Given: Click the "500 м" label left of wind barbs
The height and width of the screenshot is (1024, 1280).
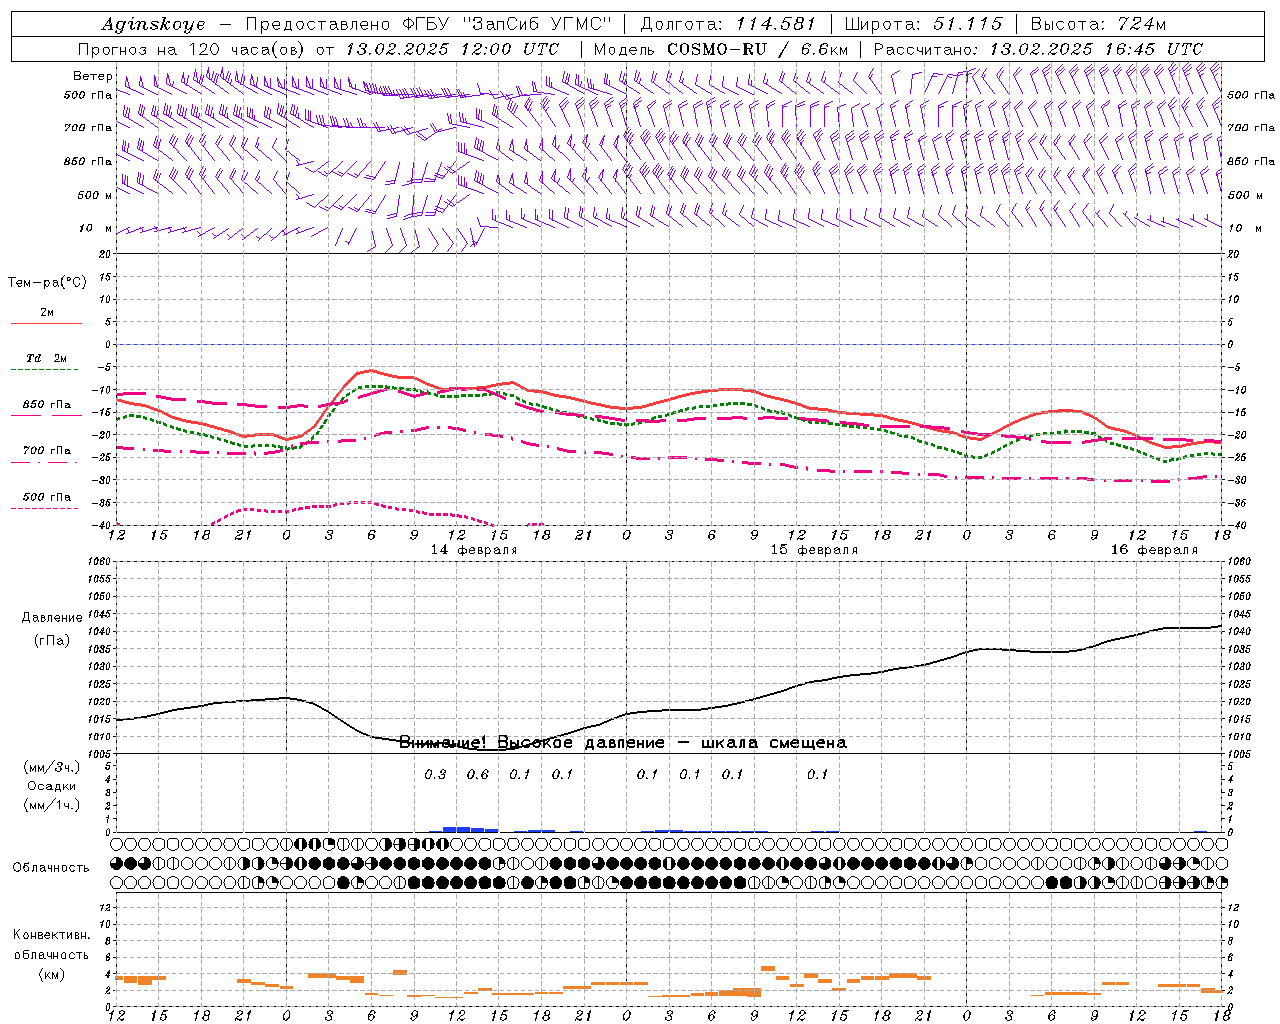Looking at the screenshot, I should click(95, 195).
